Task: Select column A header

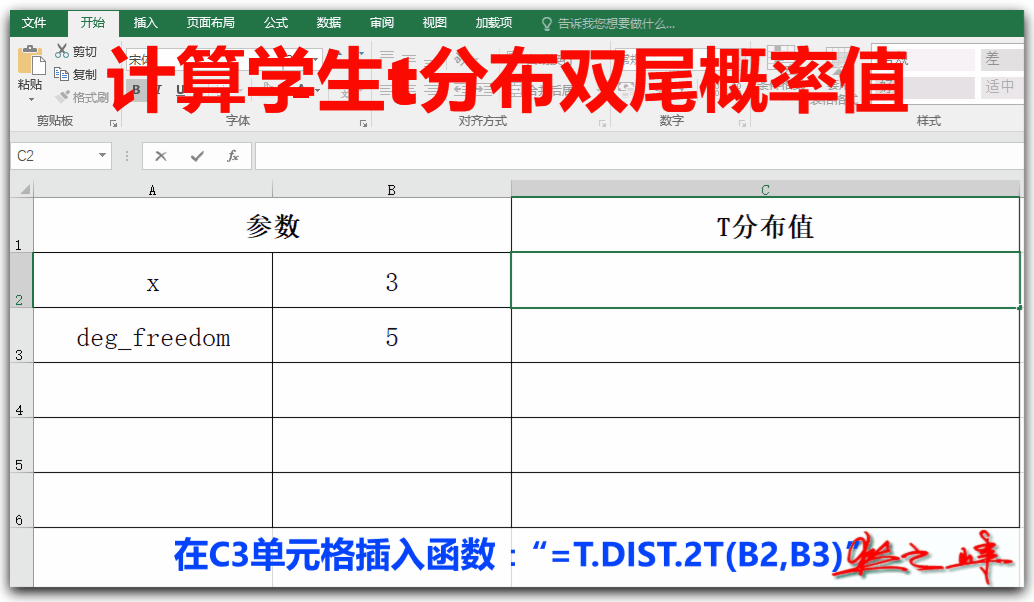Action: [152, 190]
